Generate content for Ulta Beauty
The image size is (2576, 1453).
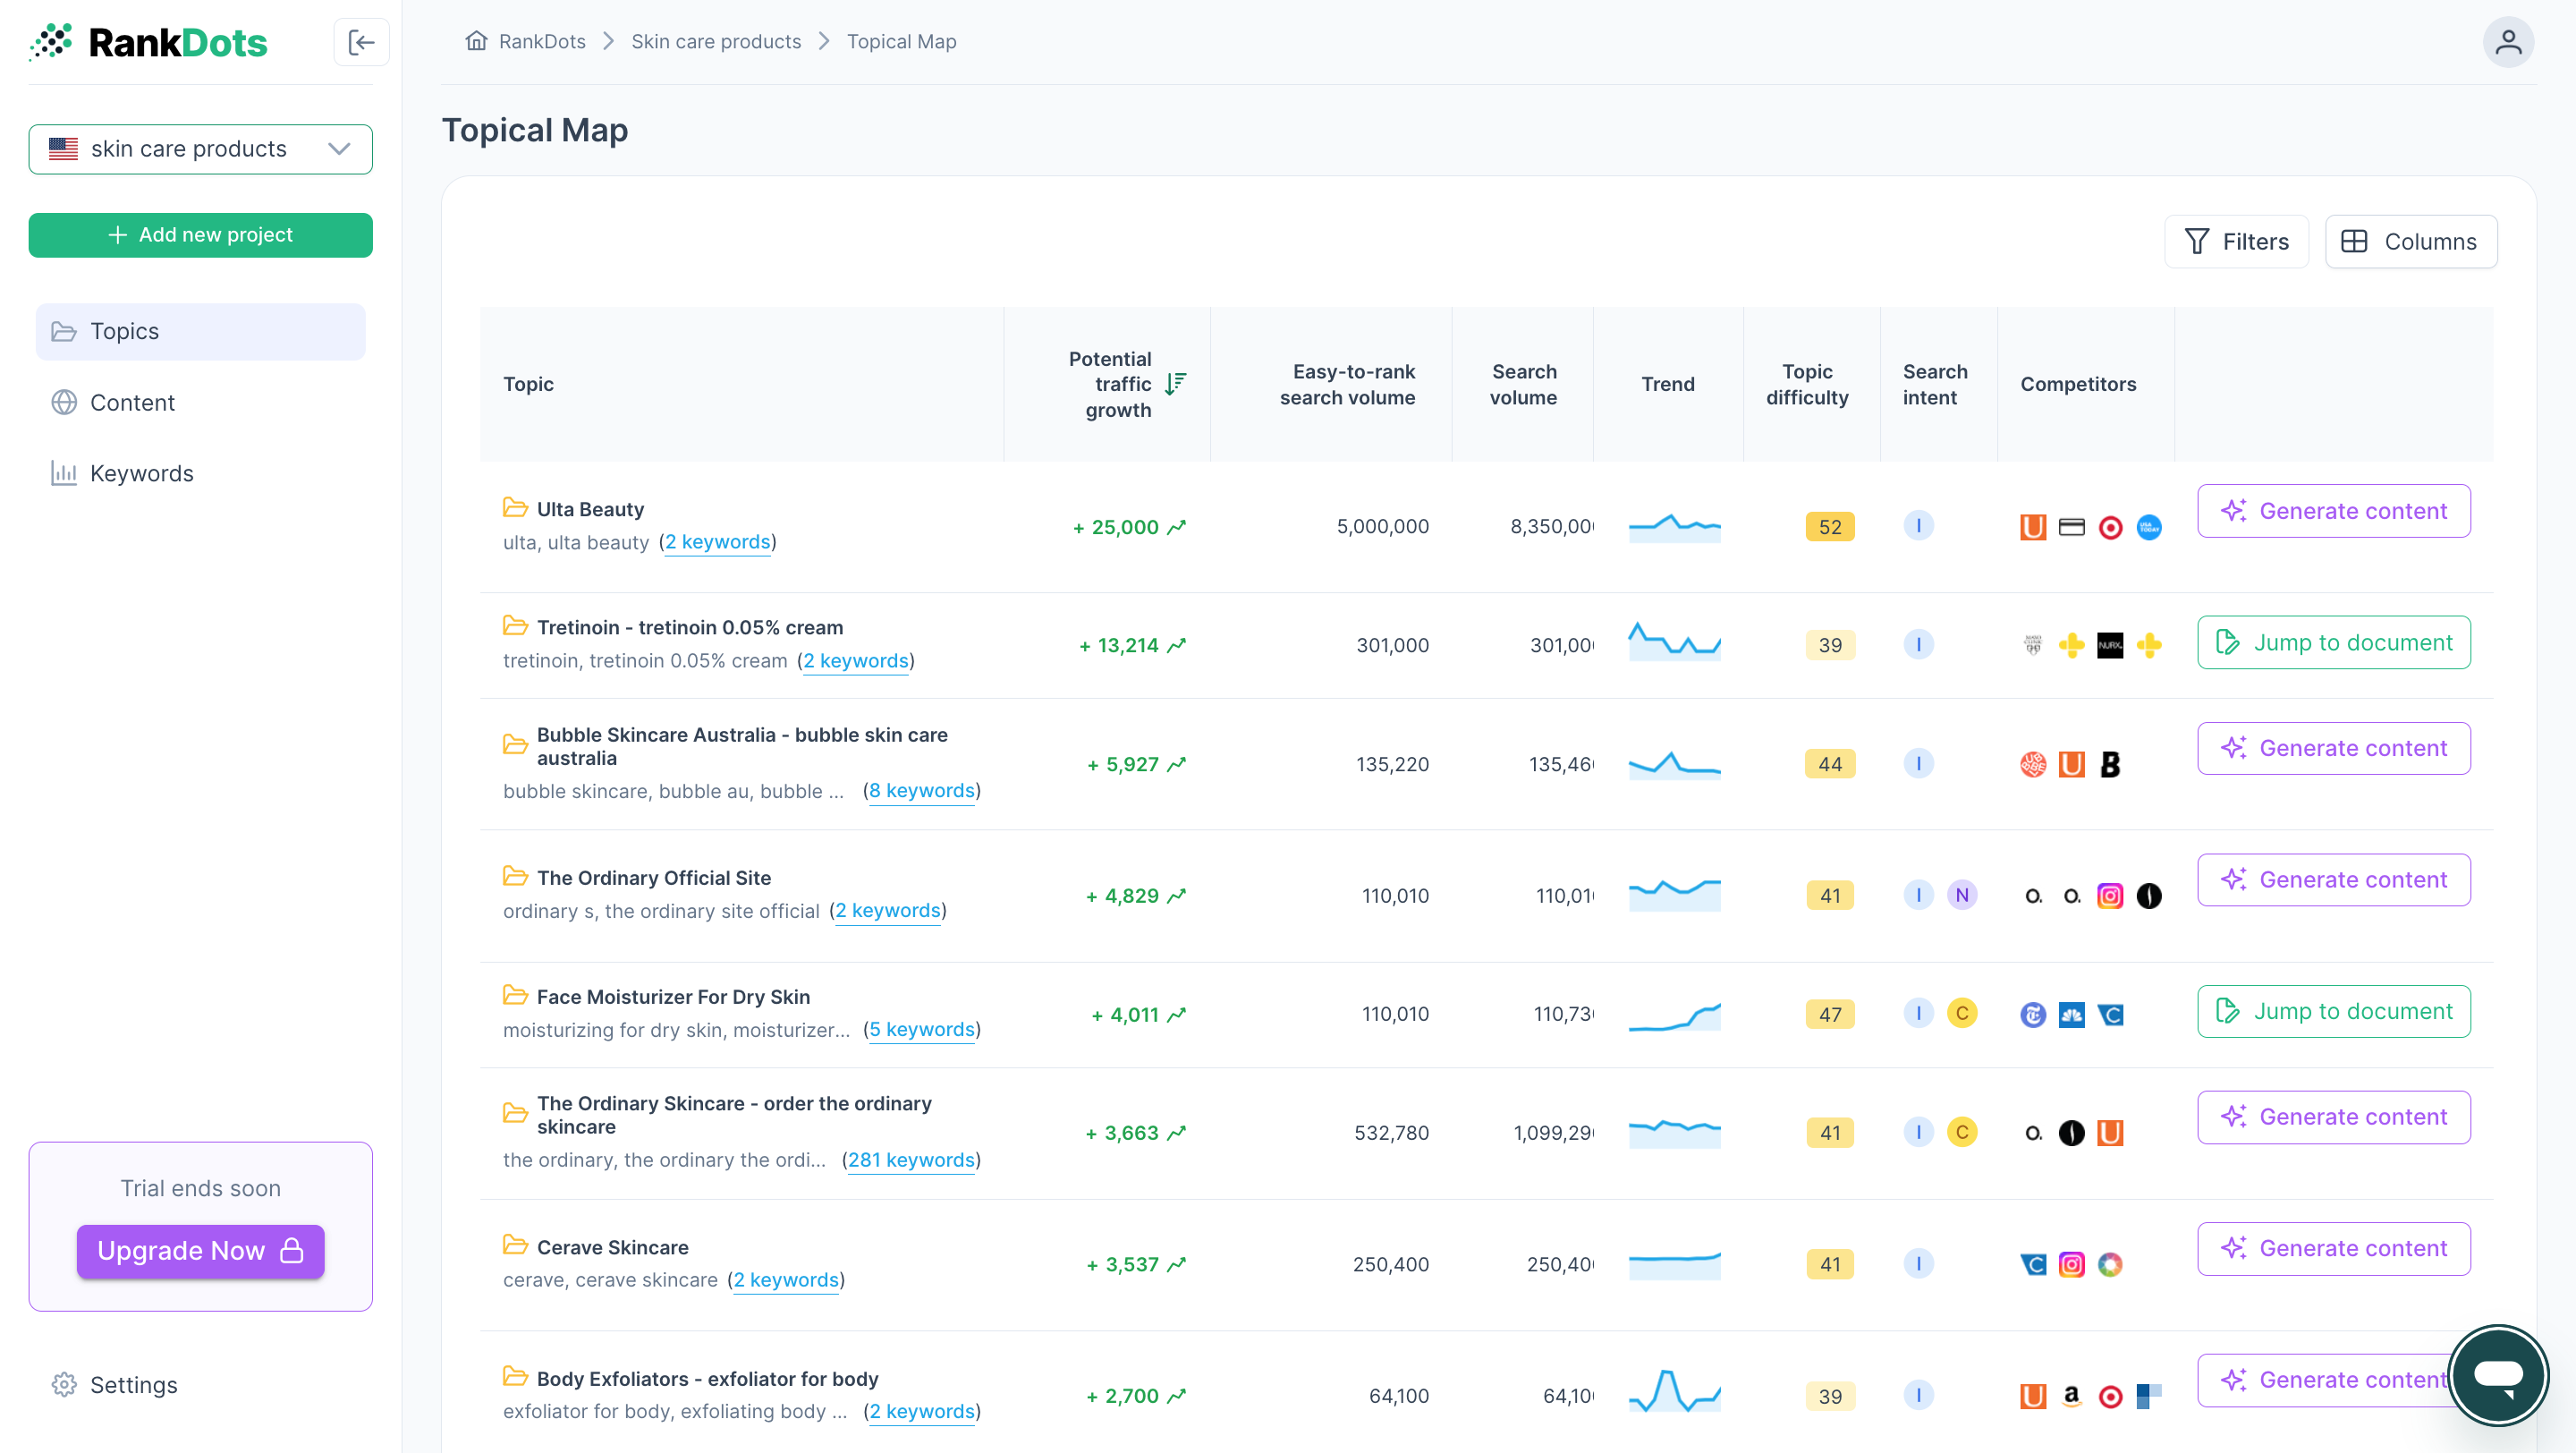[2333, 511]
